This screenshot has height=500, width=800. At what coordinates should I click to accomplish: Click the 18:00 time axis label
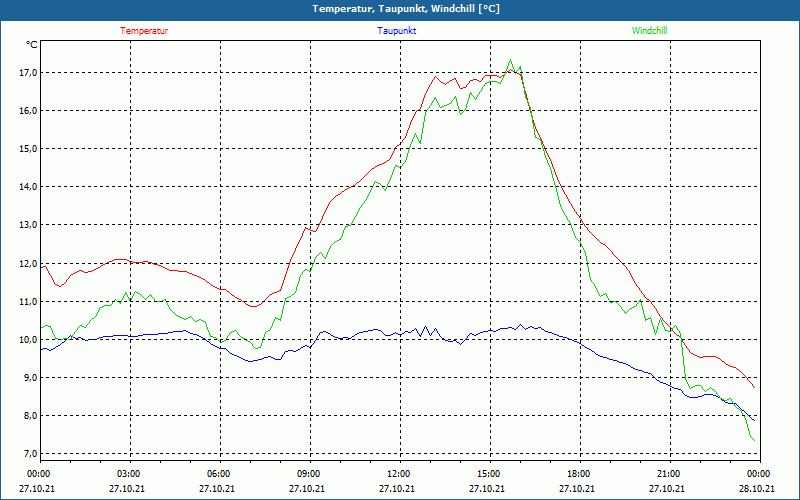point(581,474)
